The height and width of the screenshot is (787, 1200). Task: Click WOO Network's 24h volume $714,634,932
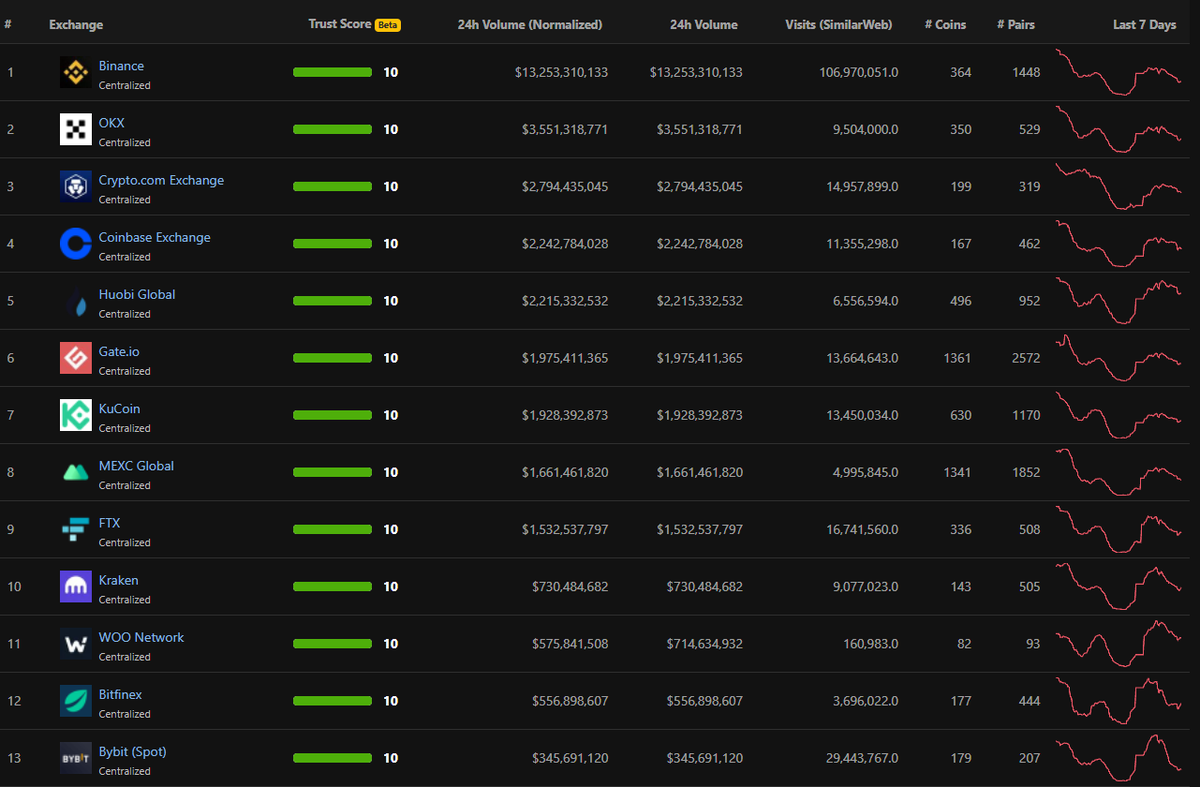[704, 643]
